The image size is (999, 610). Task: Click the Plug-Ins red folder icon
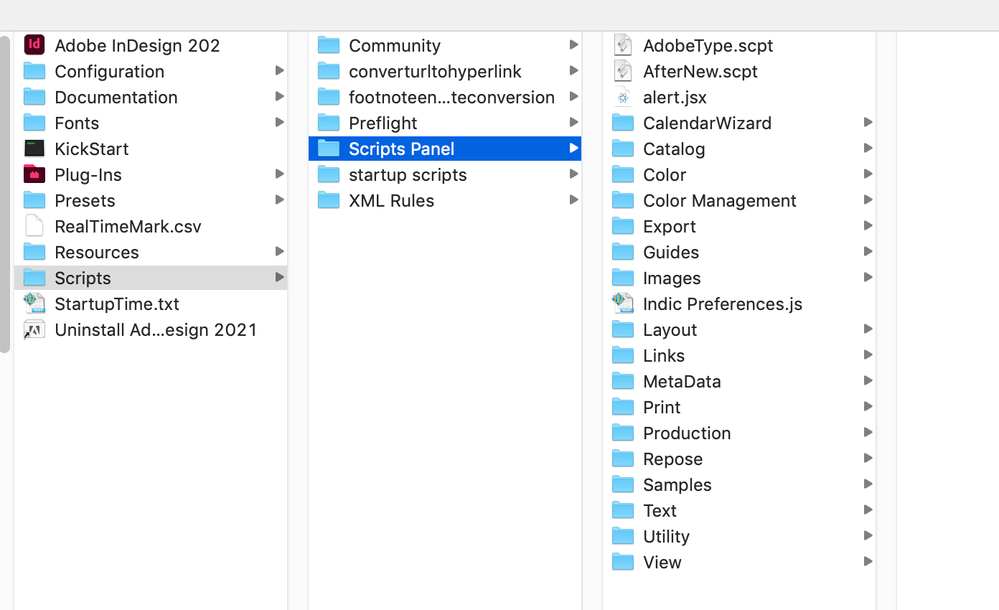(34, 174)
